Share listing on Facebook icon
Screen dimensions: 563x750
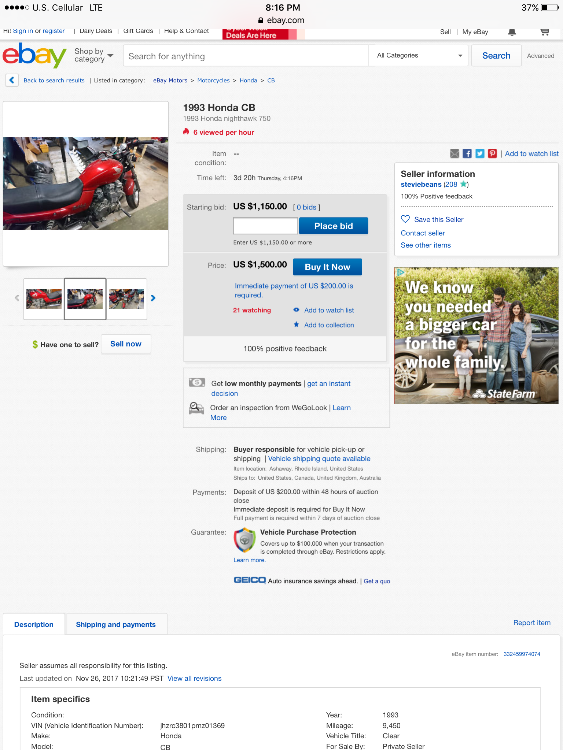pyautogui.click(x=467, y=154)
